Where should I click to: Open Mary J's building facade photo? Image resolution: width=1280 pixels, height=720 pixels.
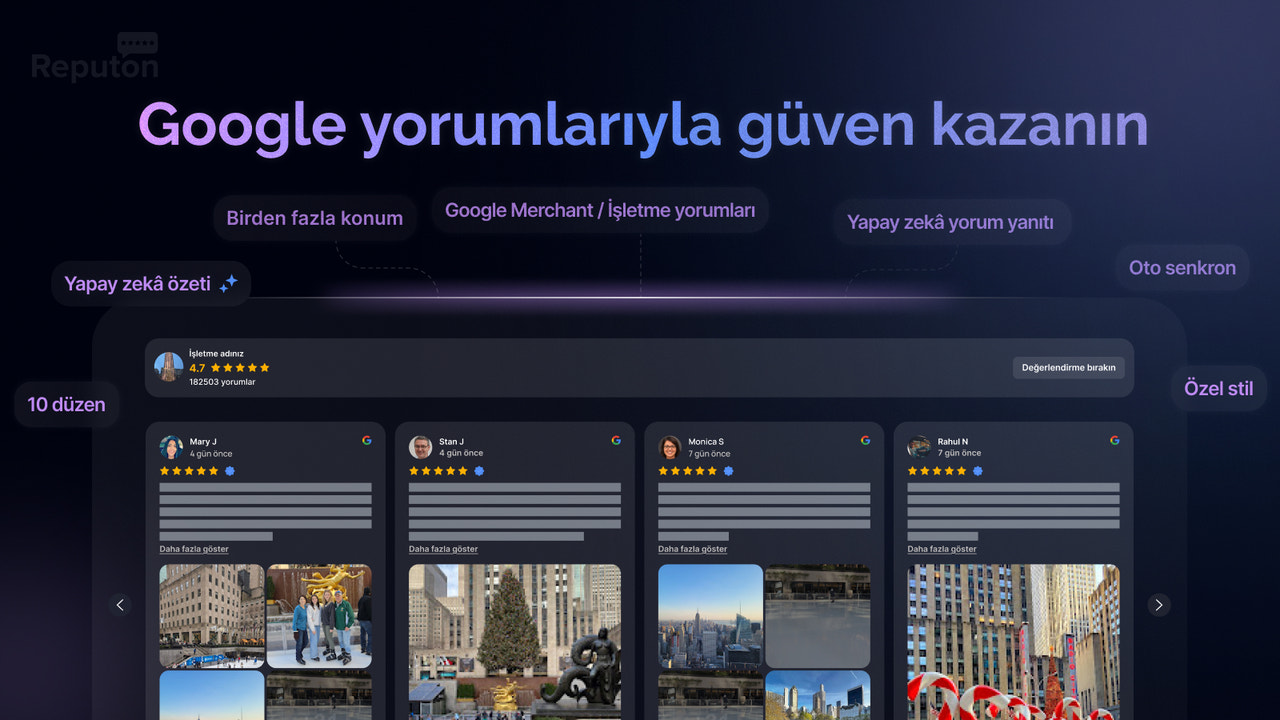(x=212, y=616)
